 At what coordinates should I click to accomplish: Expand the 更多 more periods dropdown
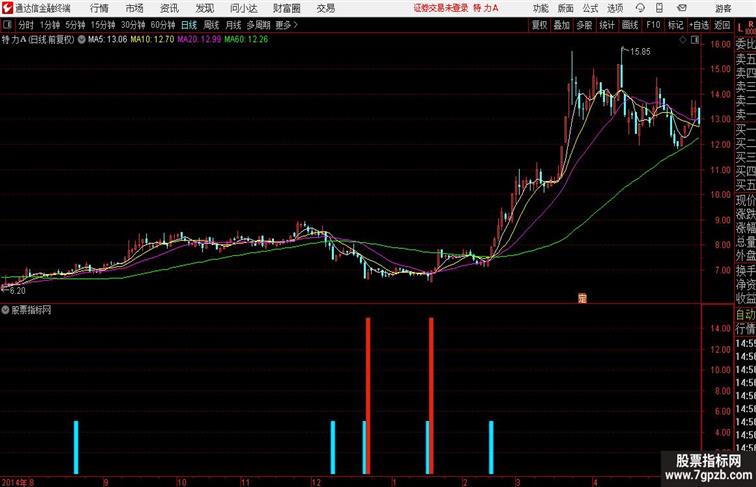click(286, 25)
